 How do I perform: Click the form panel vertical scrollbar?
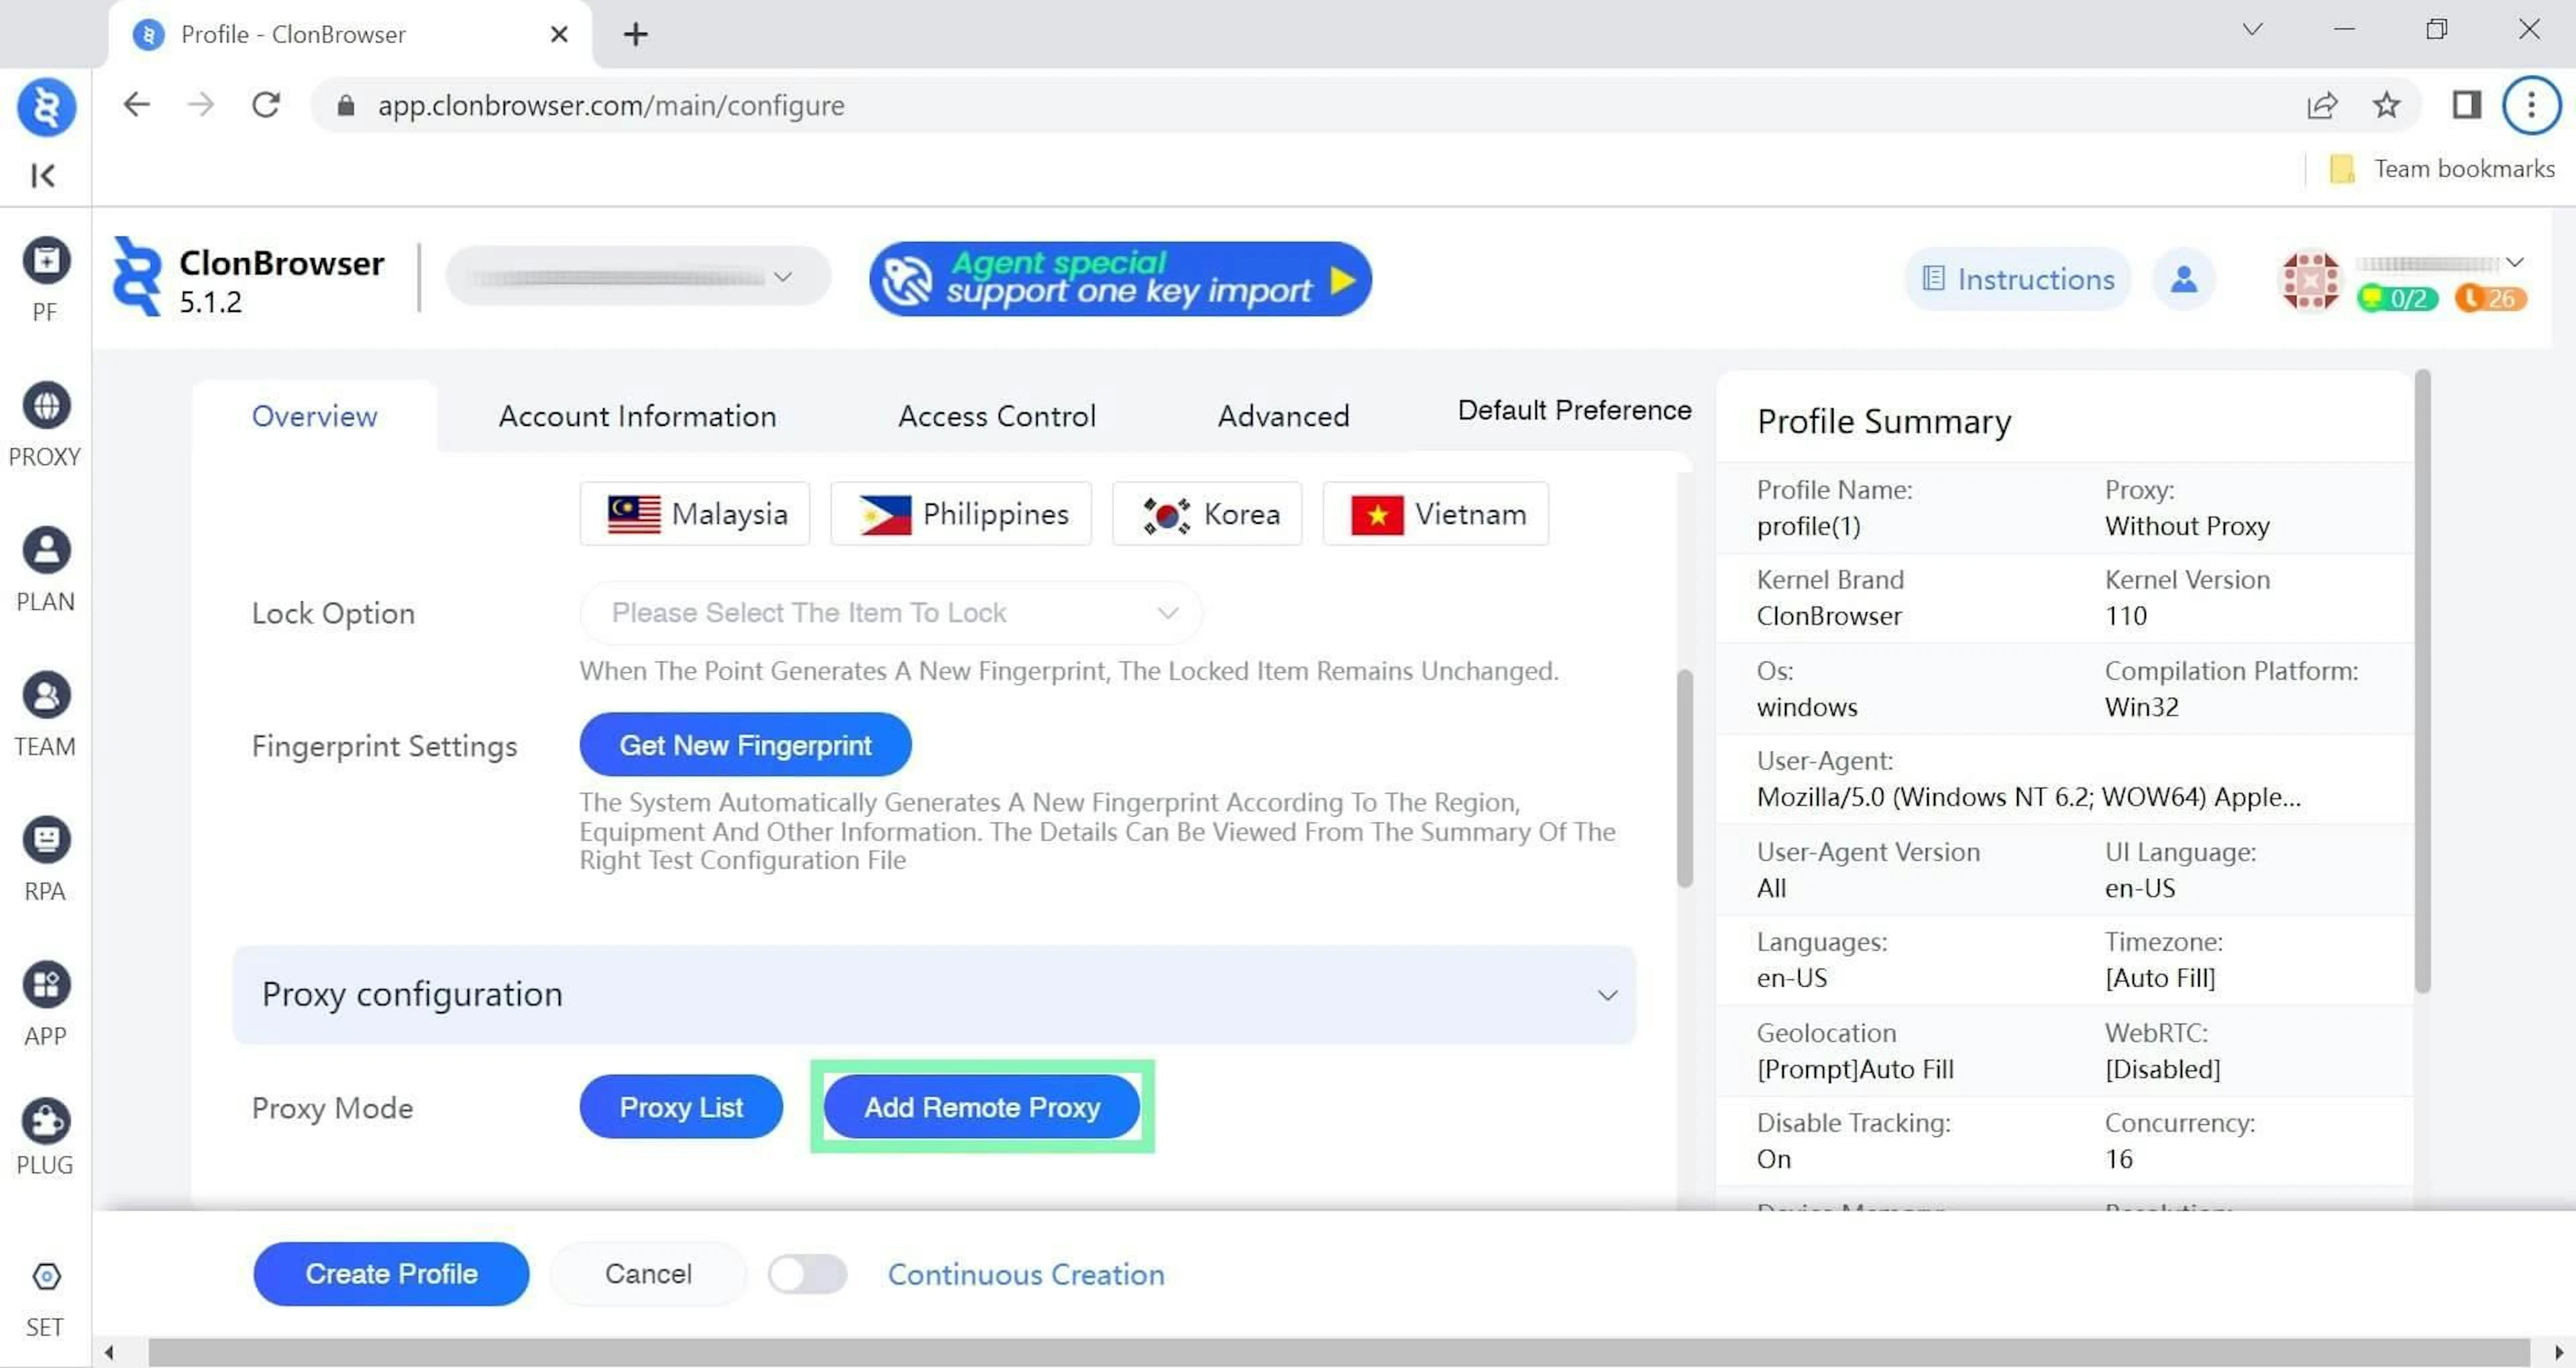point(1685,778)
